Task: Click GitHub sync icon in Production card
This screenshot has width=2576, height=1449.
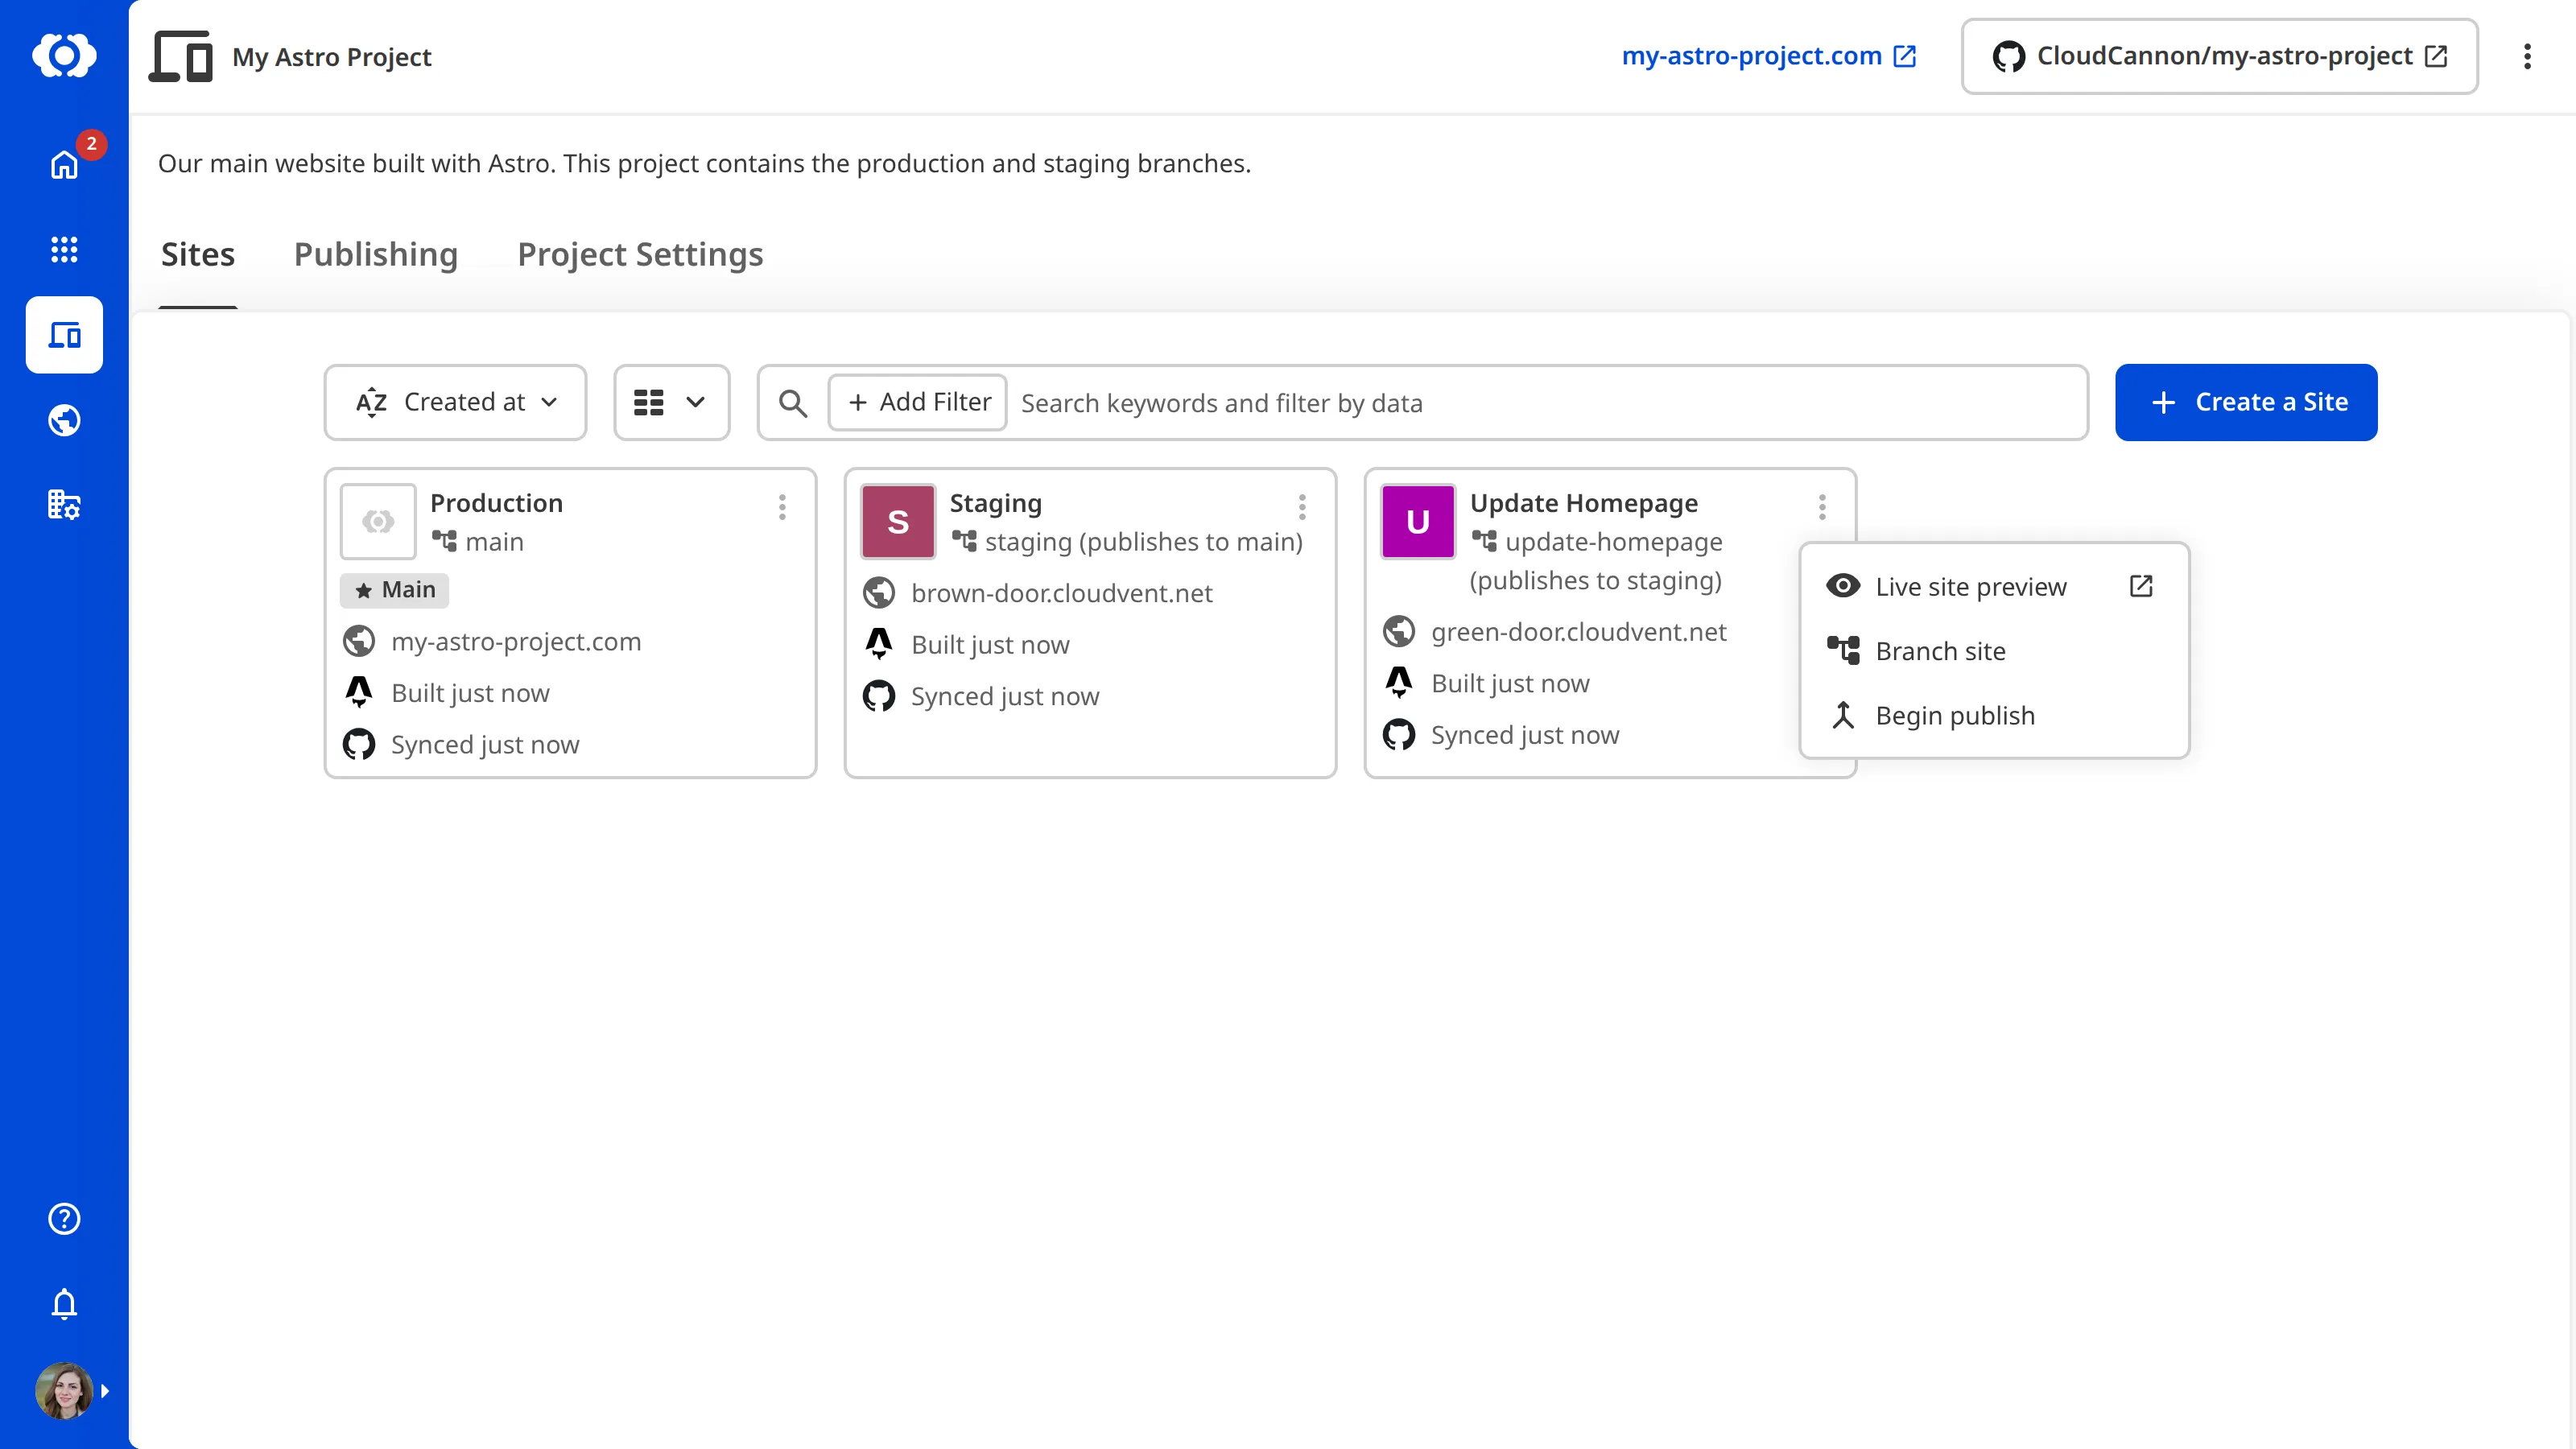Action: (359, 744)
